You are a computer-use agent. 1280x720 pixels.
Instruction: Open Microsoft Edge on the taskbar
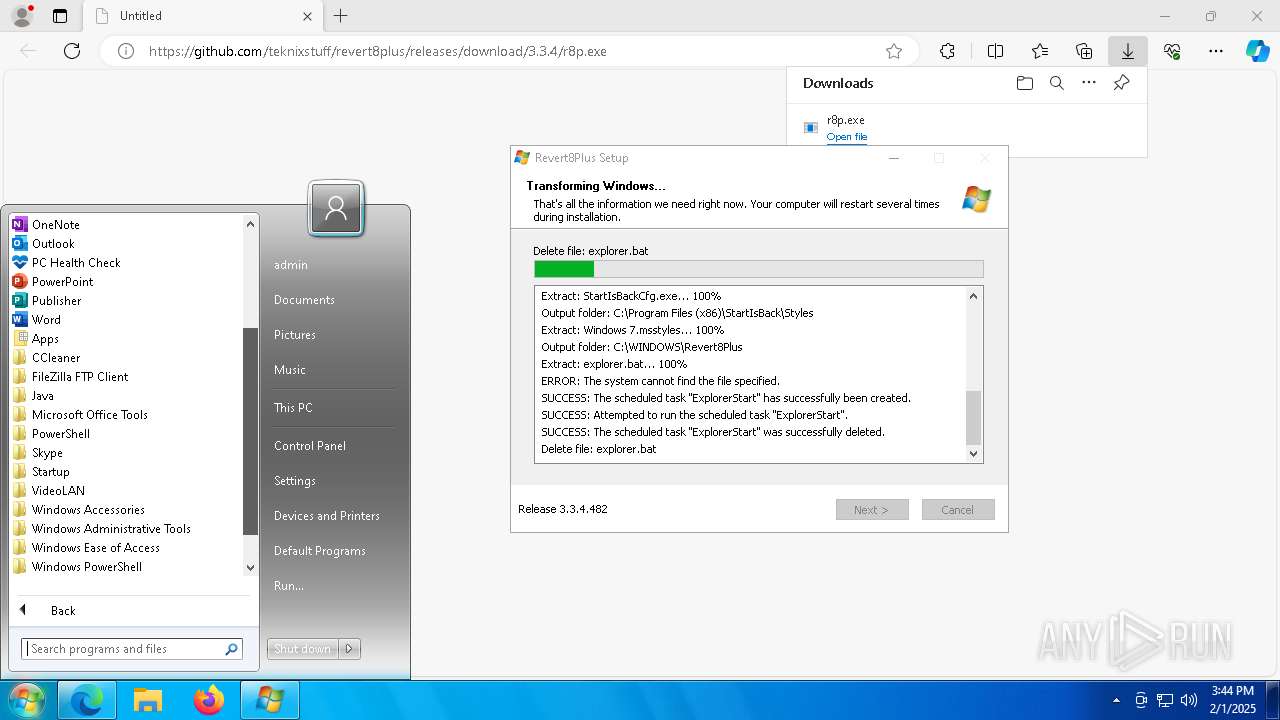click(87, 701)
